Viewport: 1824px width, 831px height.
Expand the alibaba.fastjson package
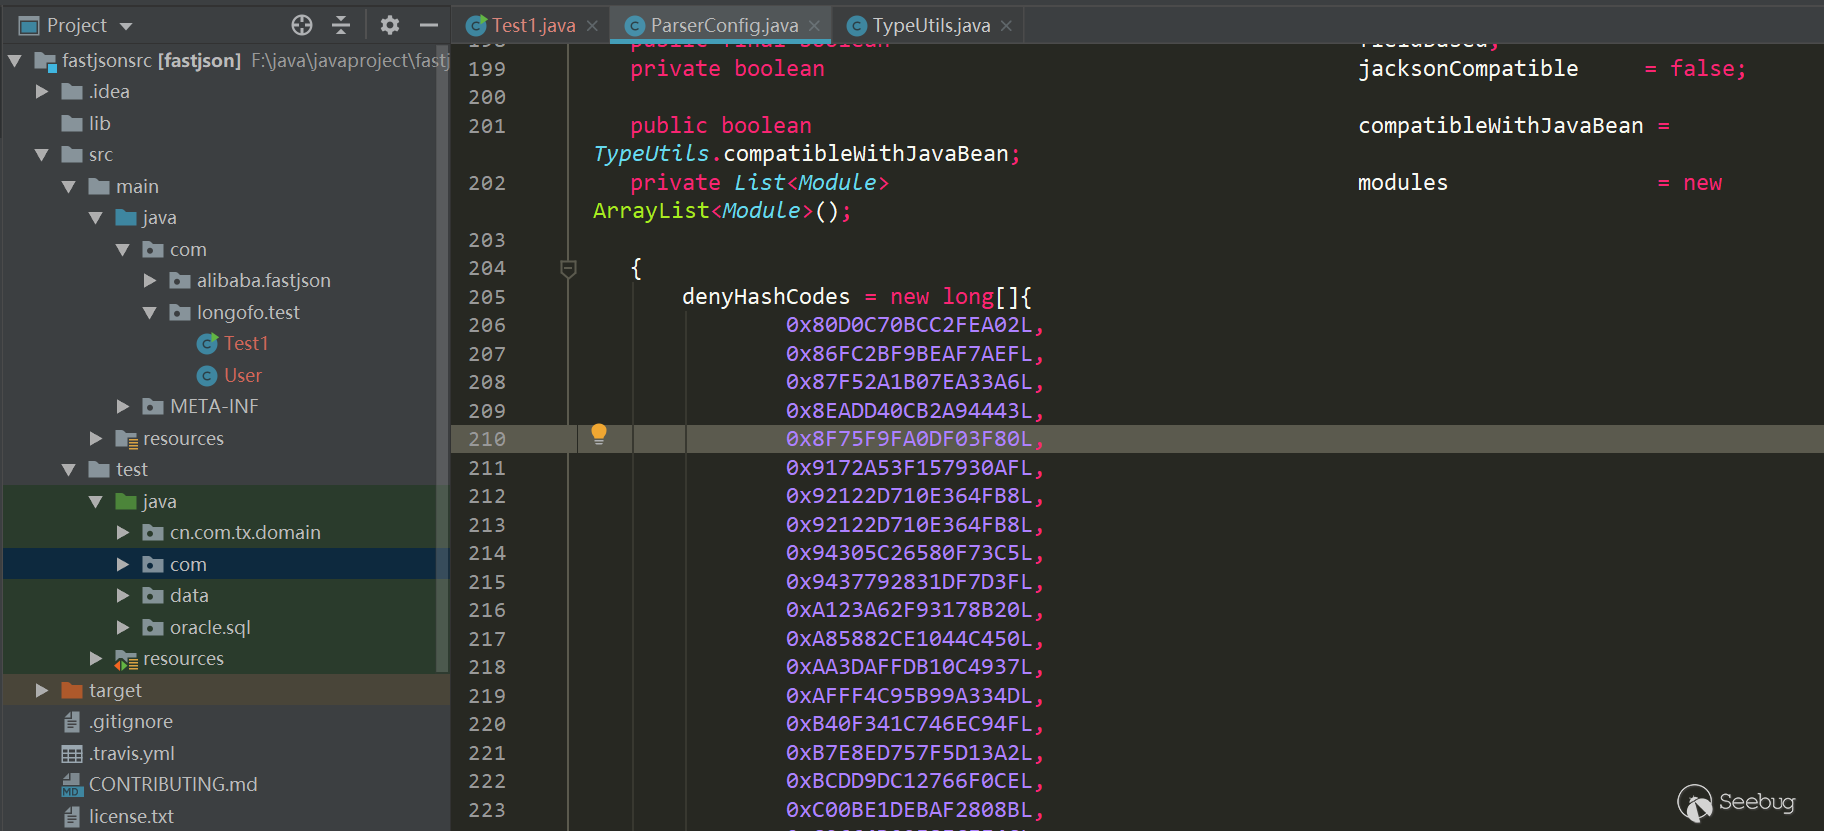pyautogui.click(x=150, y=281)
